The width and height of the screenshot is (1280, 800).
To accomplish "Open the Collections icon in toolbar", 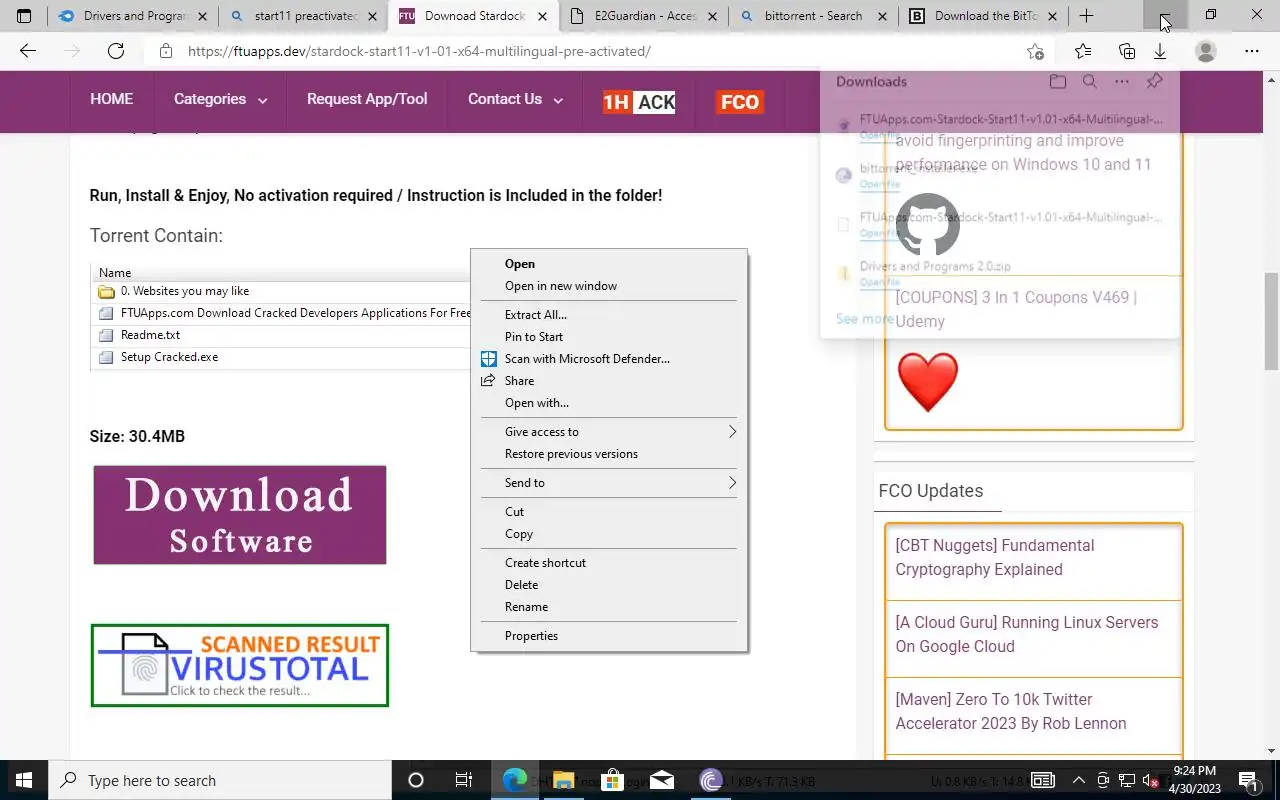I will pos(1127,51).
